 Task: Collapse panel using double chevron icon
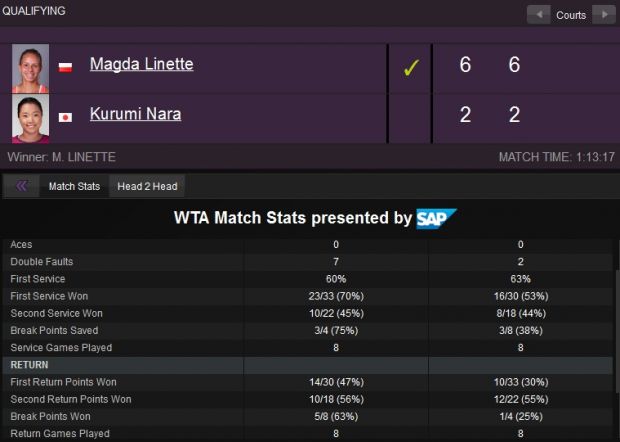click(21, 186)
